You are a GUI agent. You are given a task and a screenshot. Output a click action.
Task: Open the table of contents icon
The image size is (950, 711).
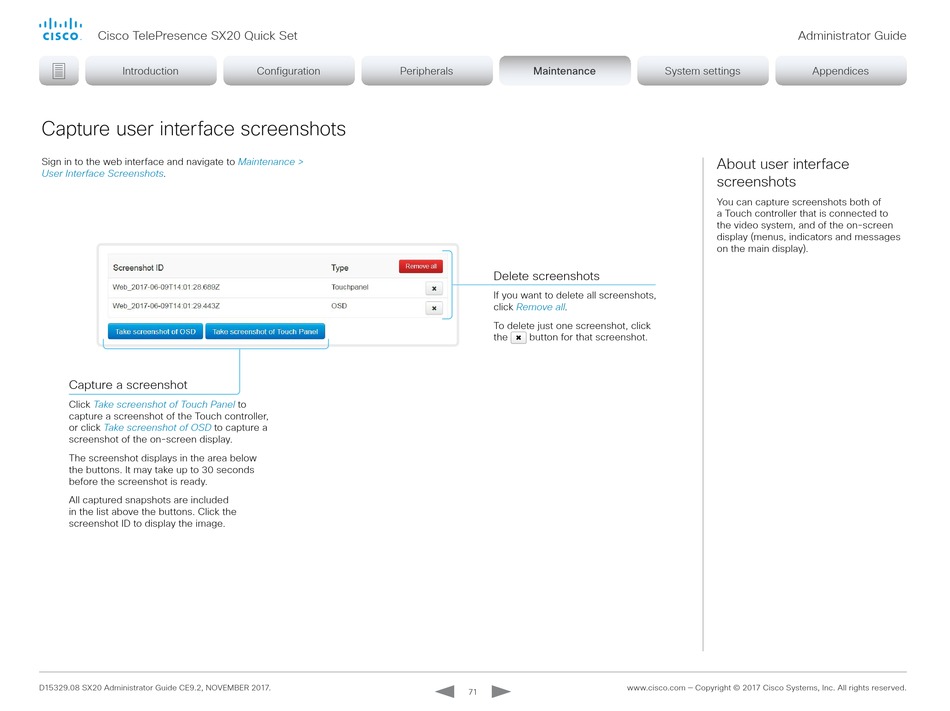(x=59, y=71)
